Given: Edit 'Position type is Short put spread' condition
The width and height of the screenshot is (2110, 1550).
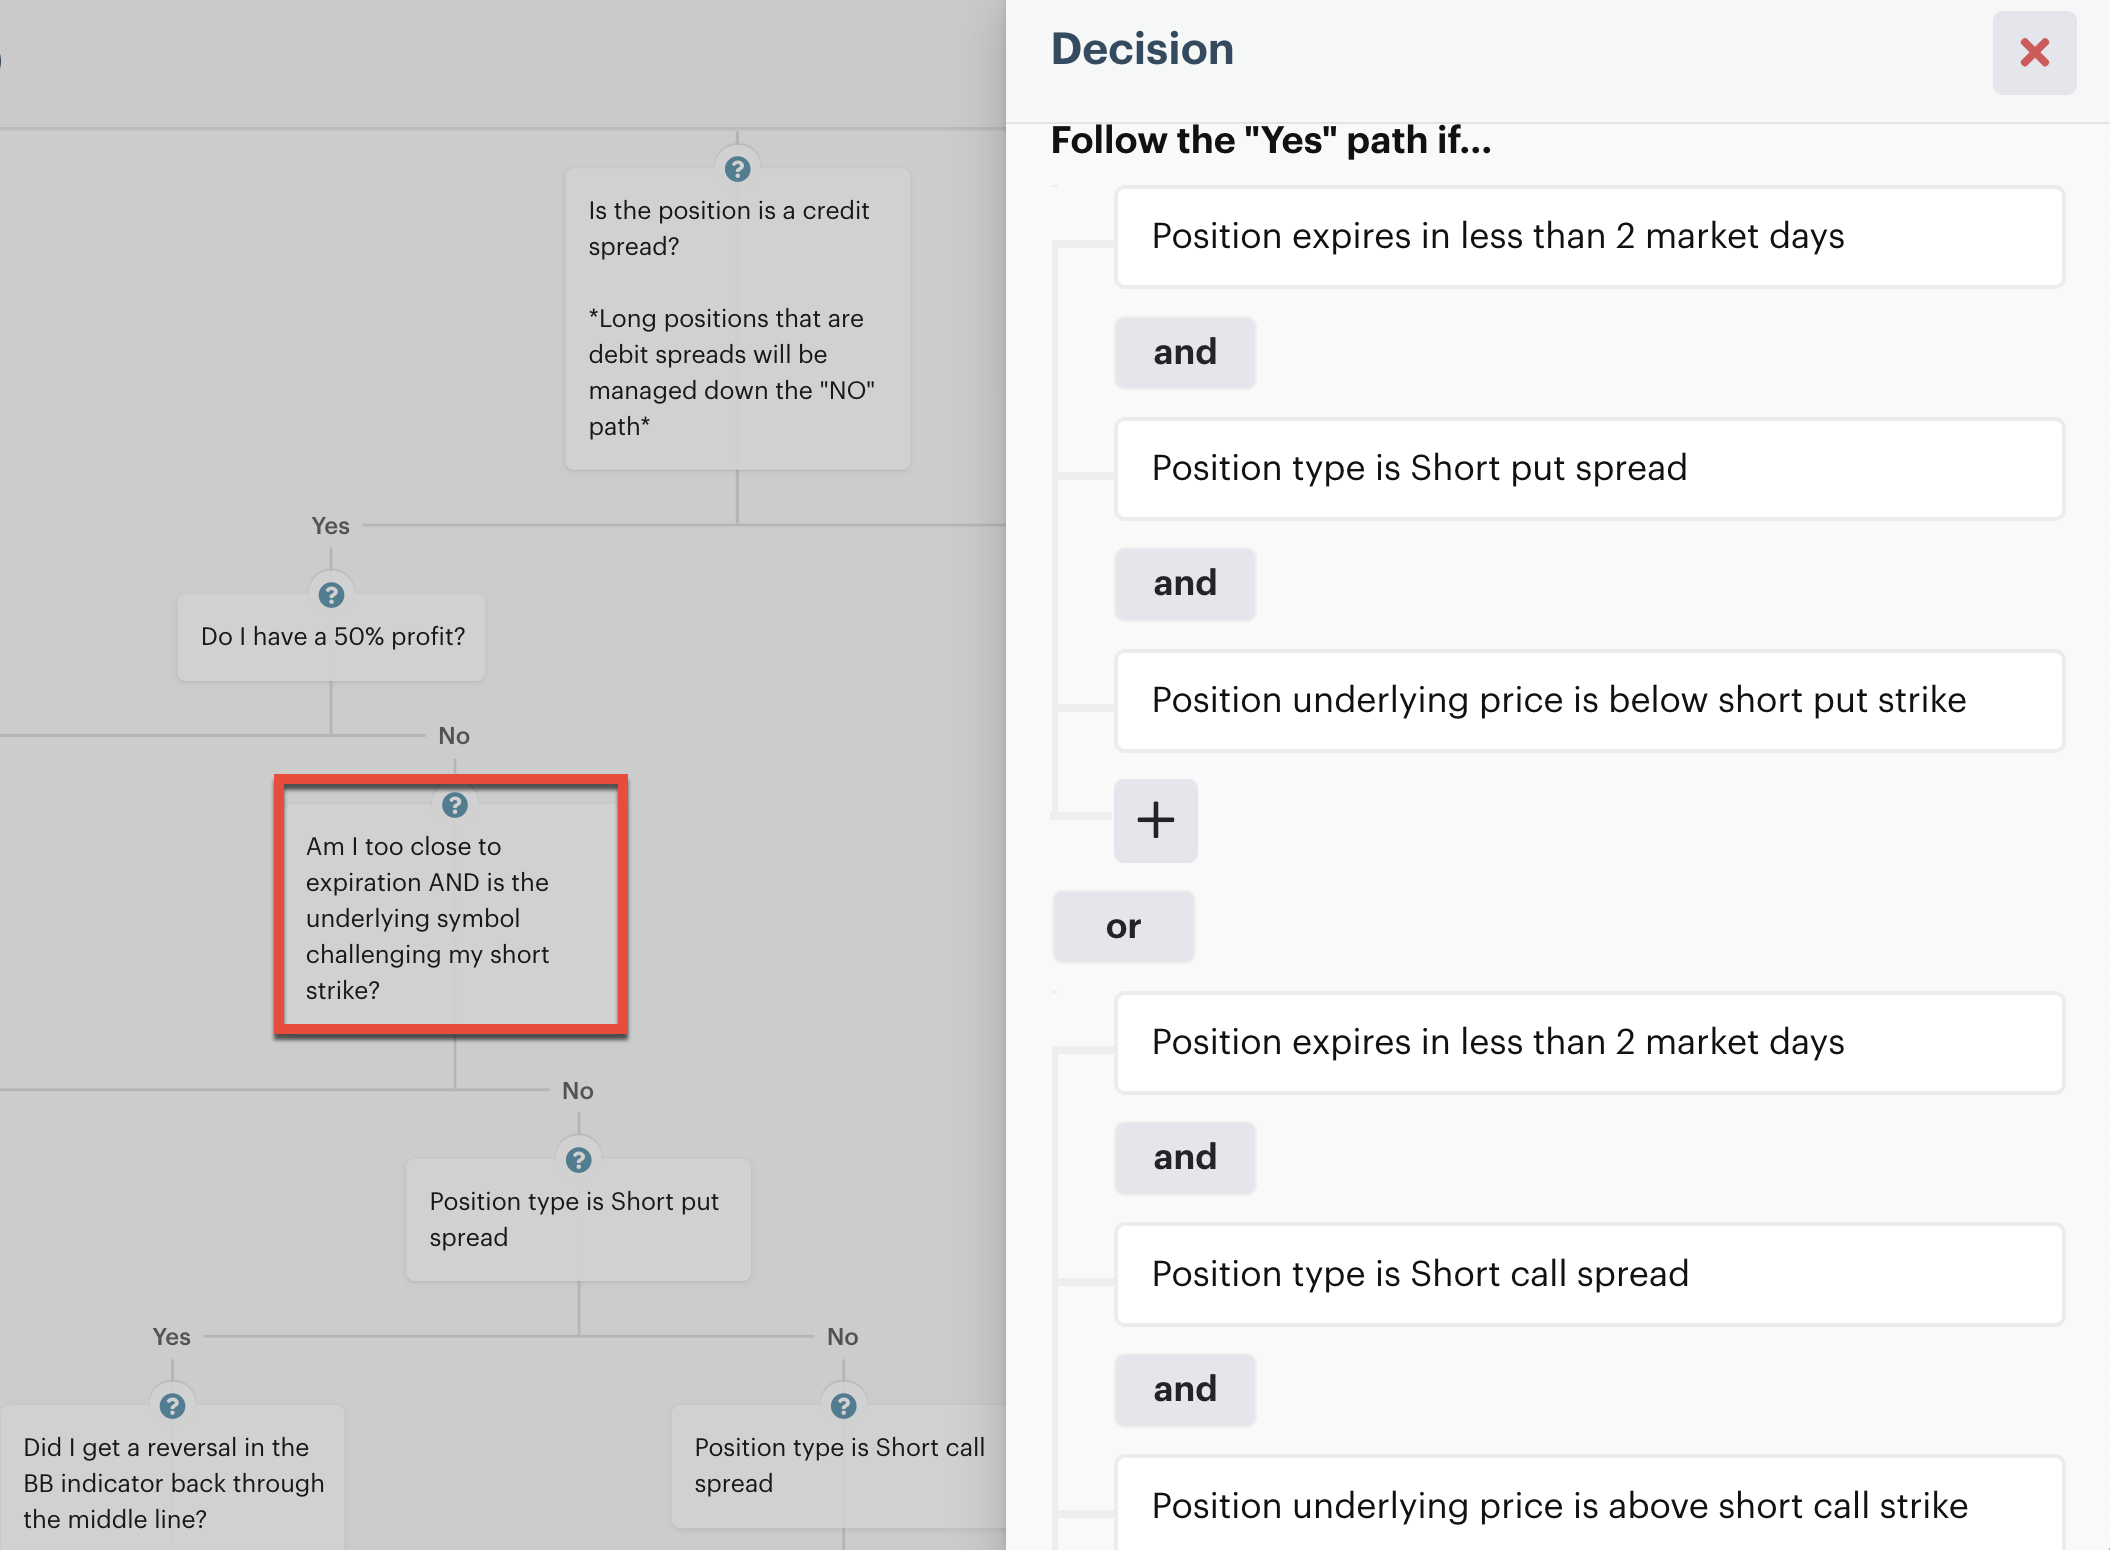Looking at the screenshot, I should pyautogui.click(x=1588, y=469).
